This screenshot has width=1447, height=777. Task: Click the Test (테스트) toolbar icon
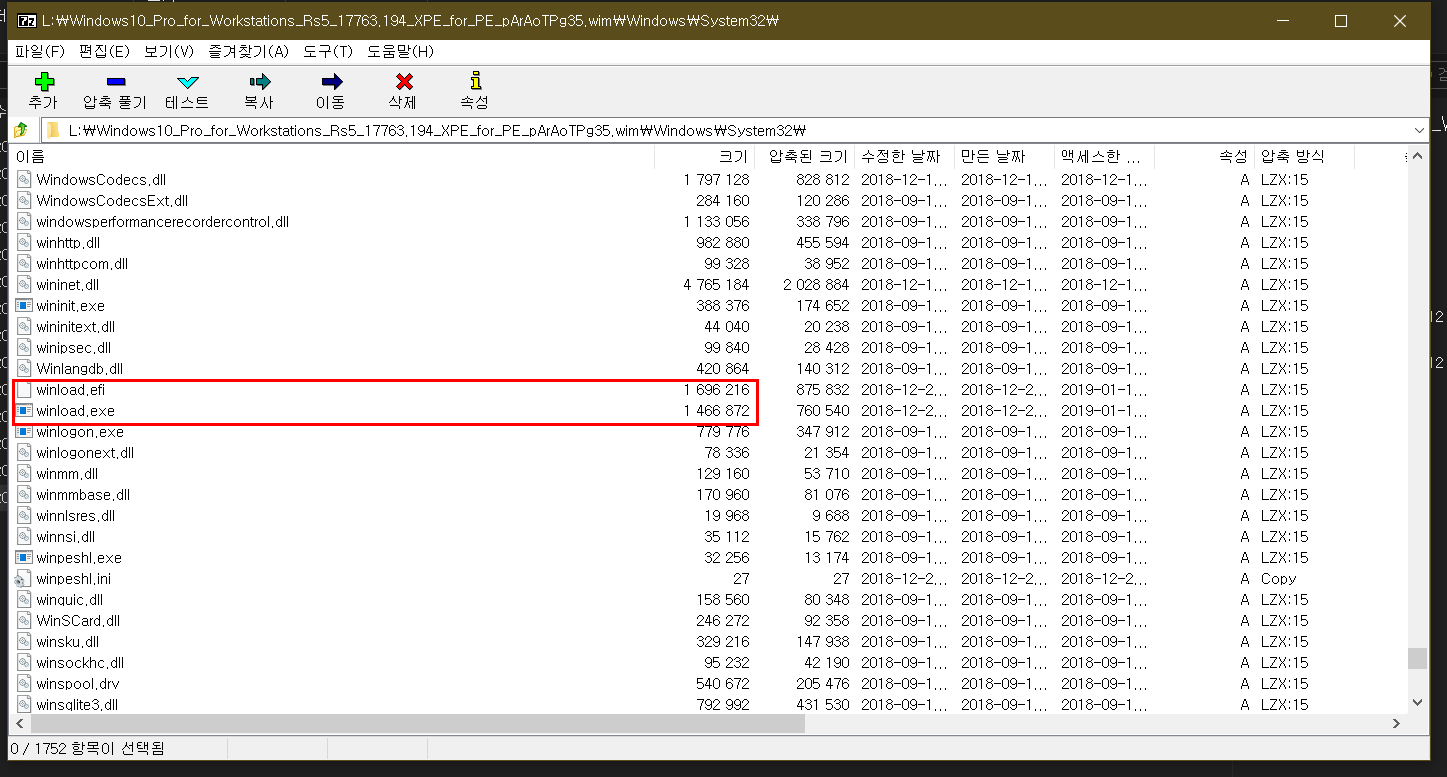click(187, 82)
